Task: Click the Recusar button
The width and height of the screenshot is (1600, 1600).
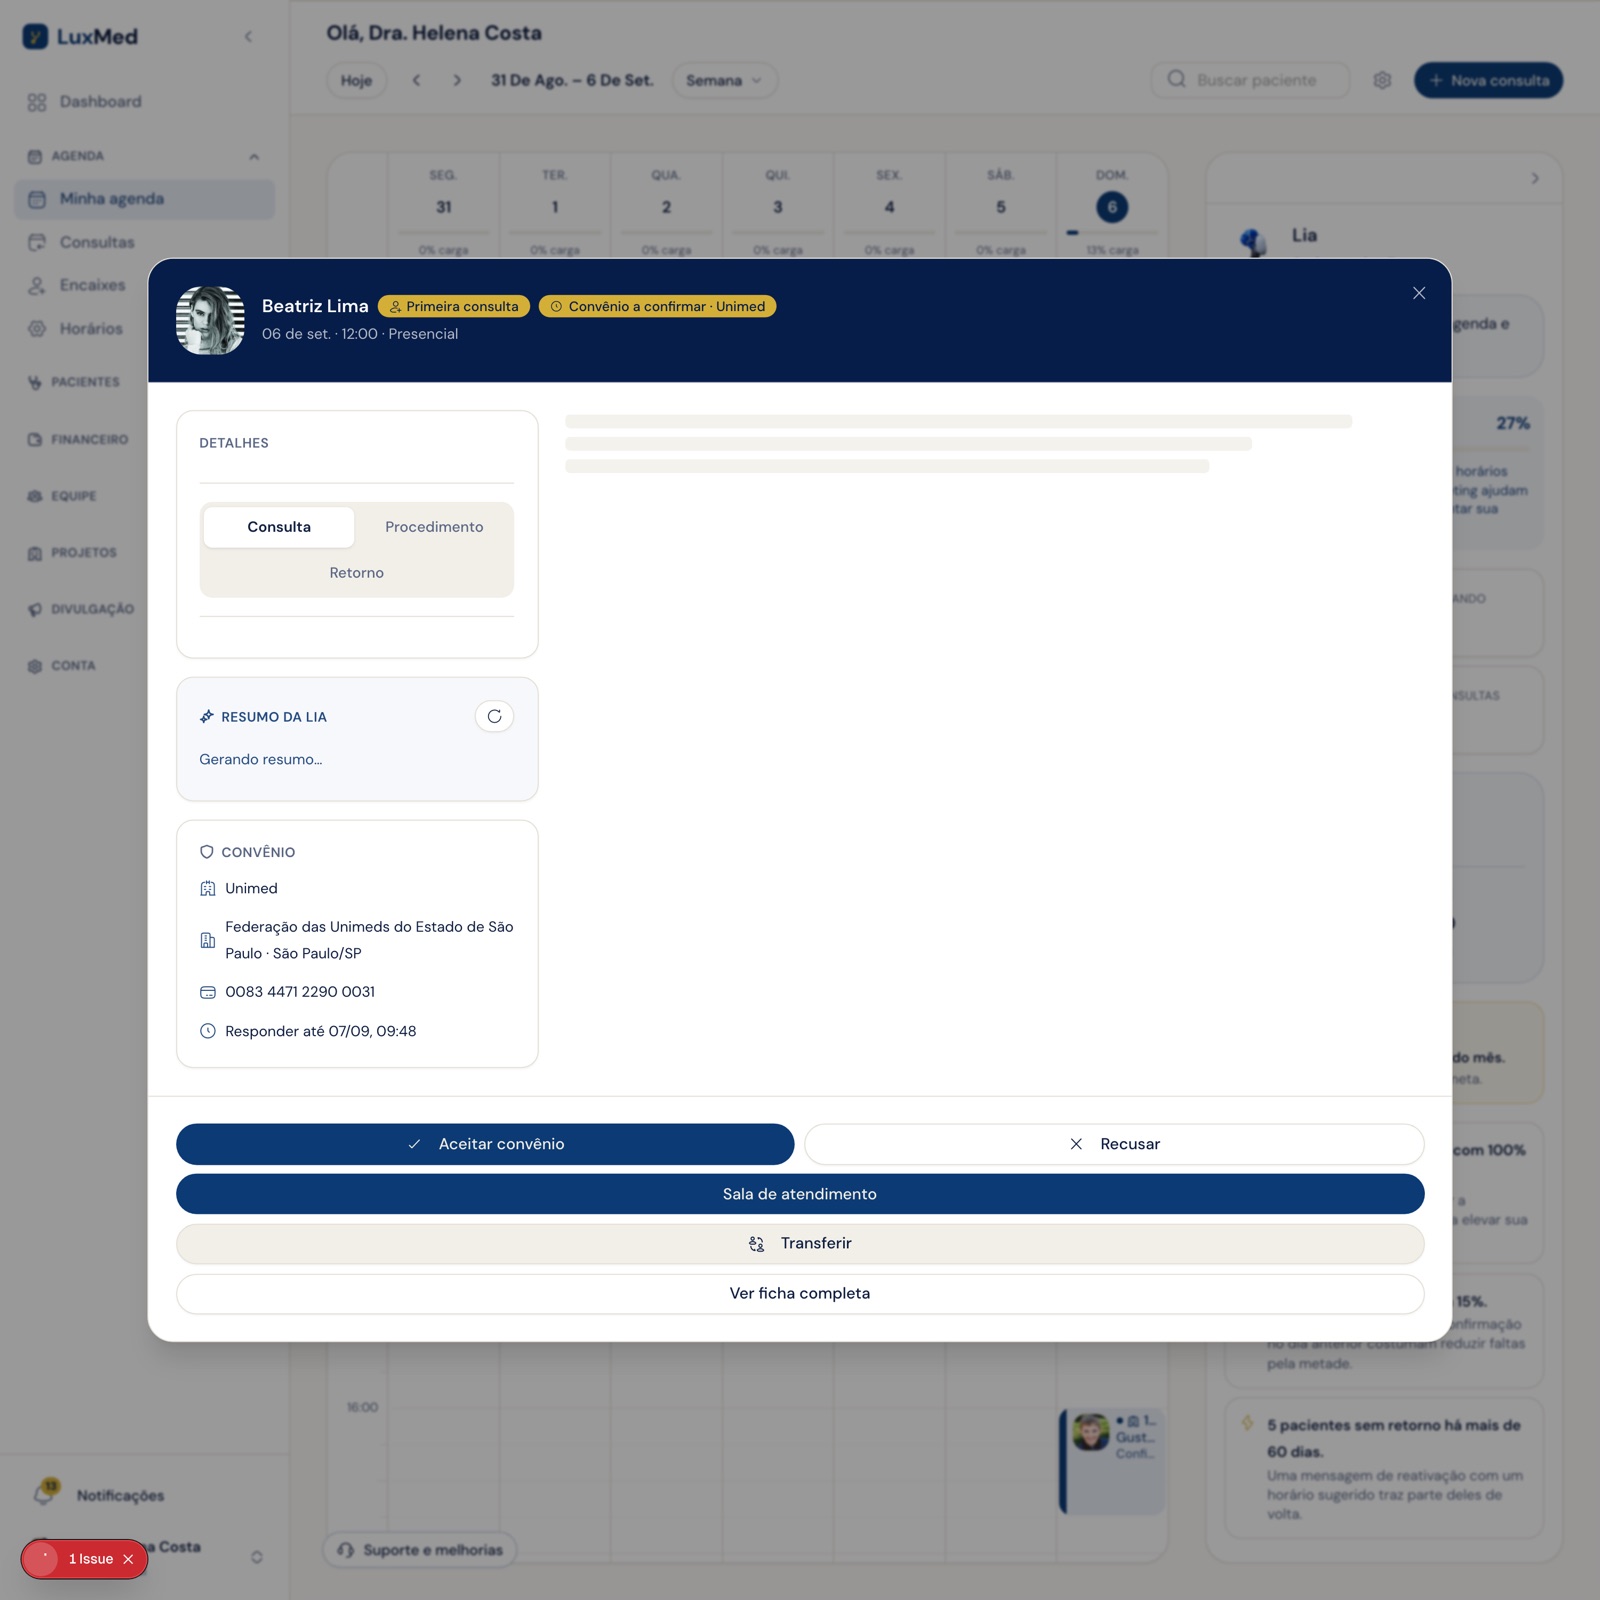Action: (x=1114, y=1144)
